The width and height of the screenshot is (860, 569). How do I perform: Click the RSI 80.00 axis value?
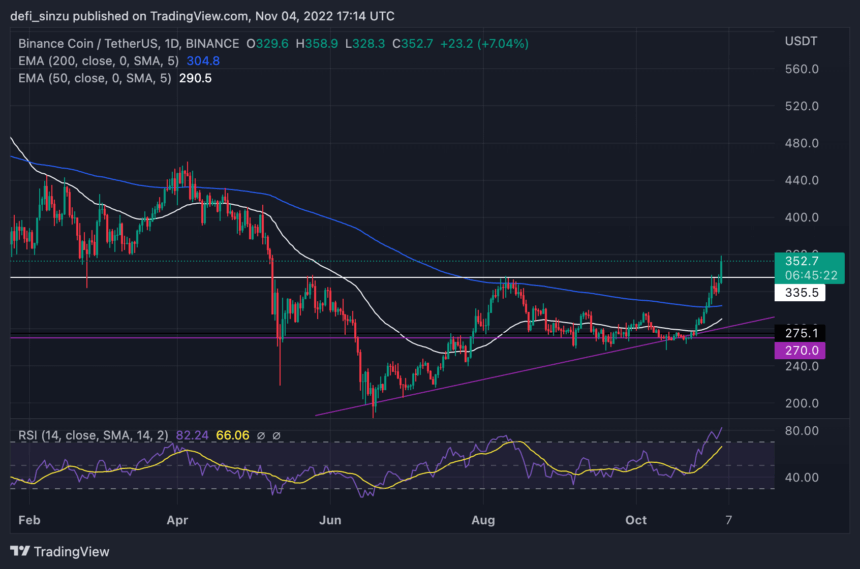(x=802, y=431)
